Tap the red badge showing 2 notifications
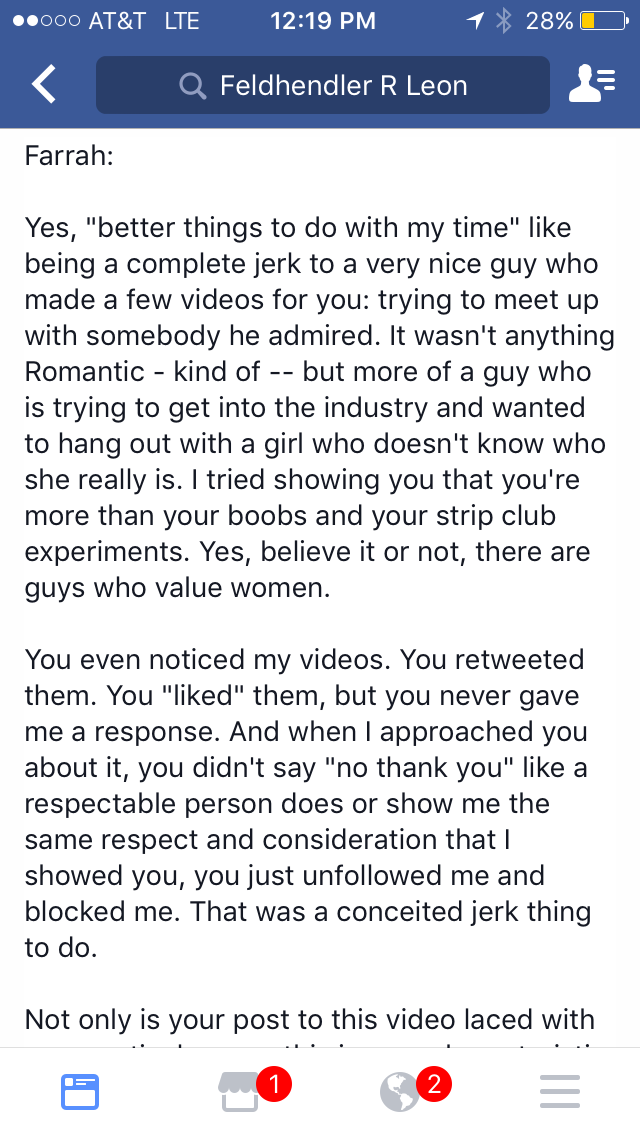The width and height of the screenshot is (640, 1136). click(434, 1084)
